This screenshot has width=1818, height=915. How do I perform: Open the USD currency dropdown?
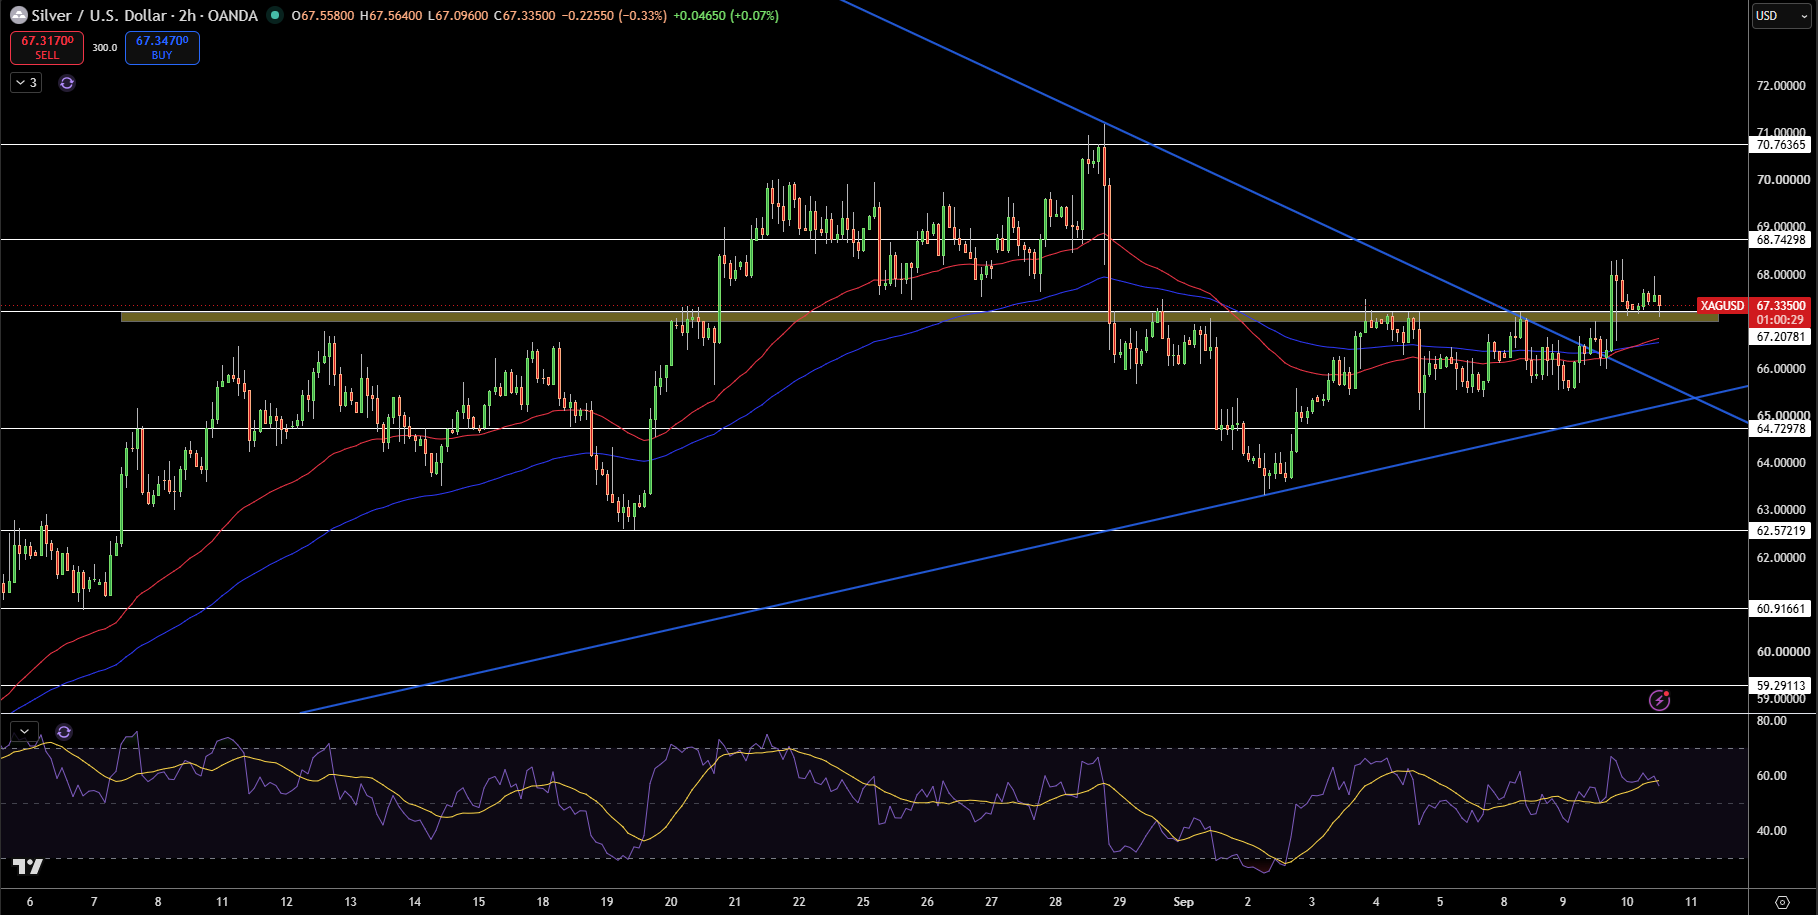point(1783,16)
